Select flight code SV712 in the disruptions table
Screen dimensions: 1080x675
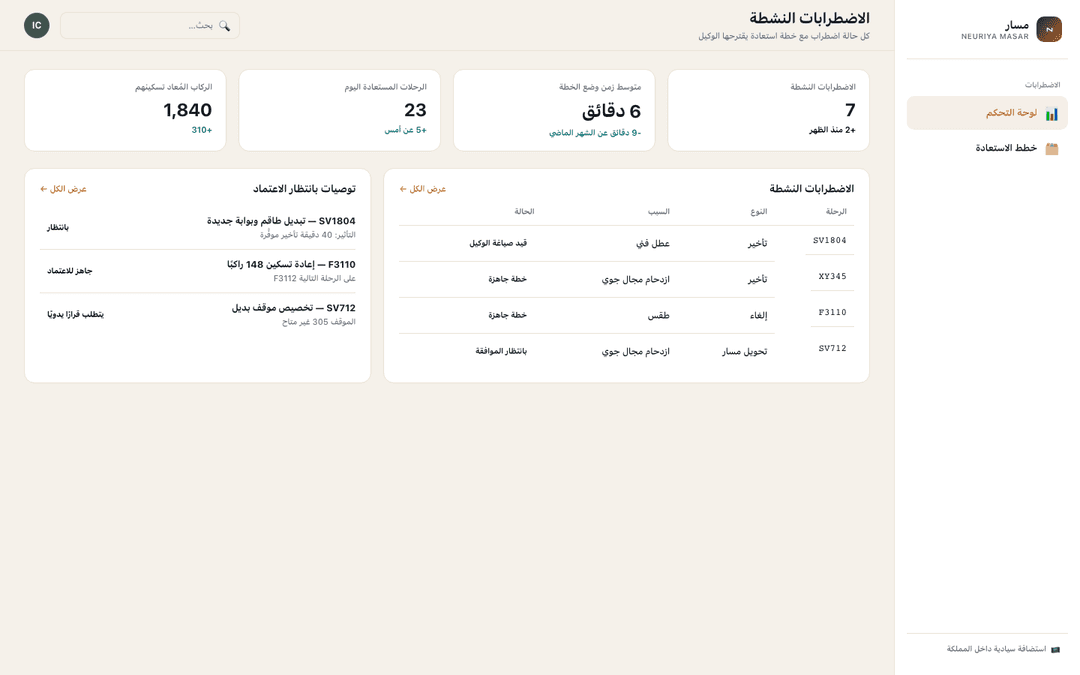[832, 348]
